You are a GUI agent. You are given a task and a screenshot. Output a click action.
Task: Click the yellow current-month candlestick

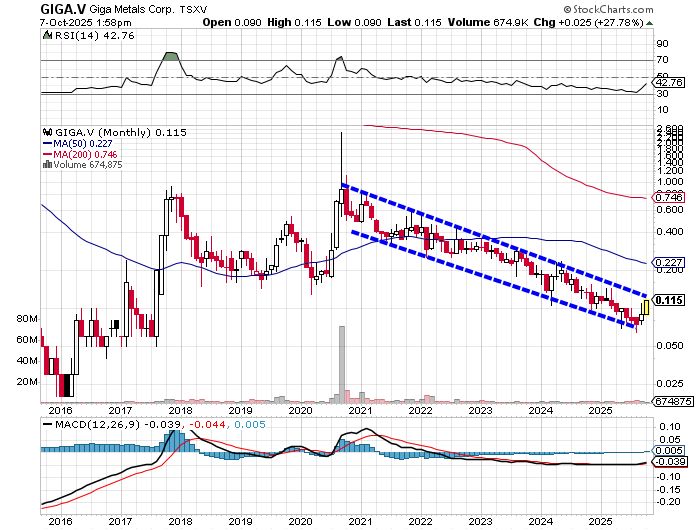pos(646,307)
